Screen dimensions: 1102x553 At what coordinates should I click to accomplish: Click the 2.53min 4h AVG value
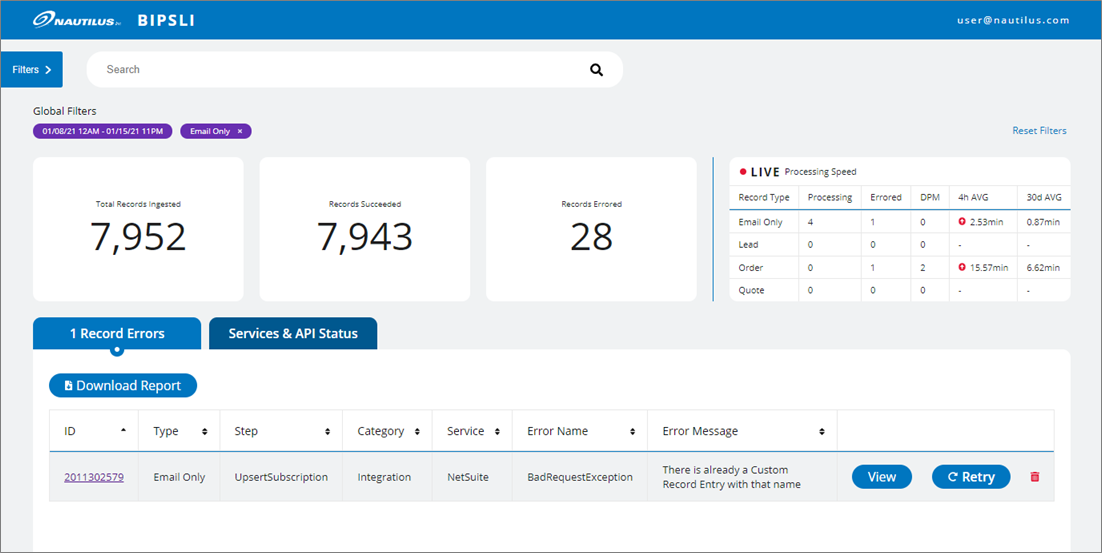click(987, 222)
